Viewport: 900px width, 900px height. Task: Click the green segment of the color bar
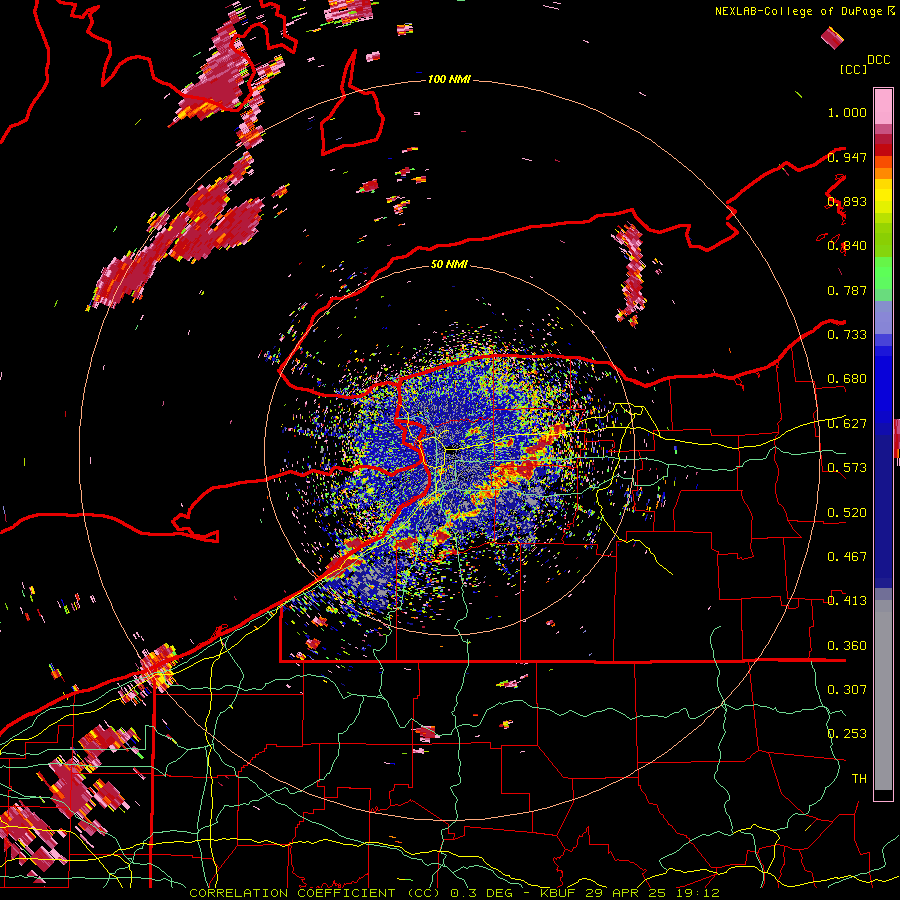pyautogui.click(x=883, y=274)
